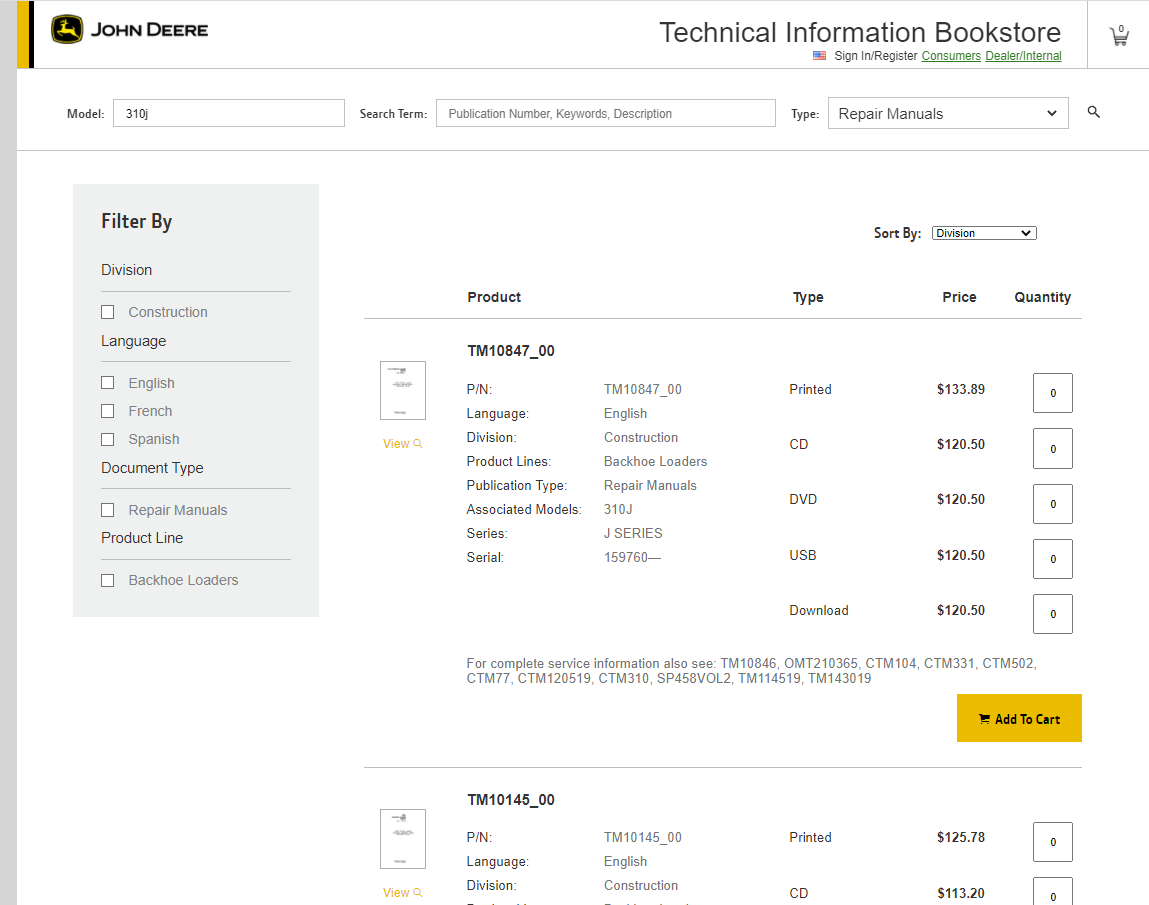Click the Quantity column header
This screenshot has width=1149, height=905.
1043,297
